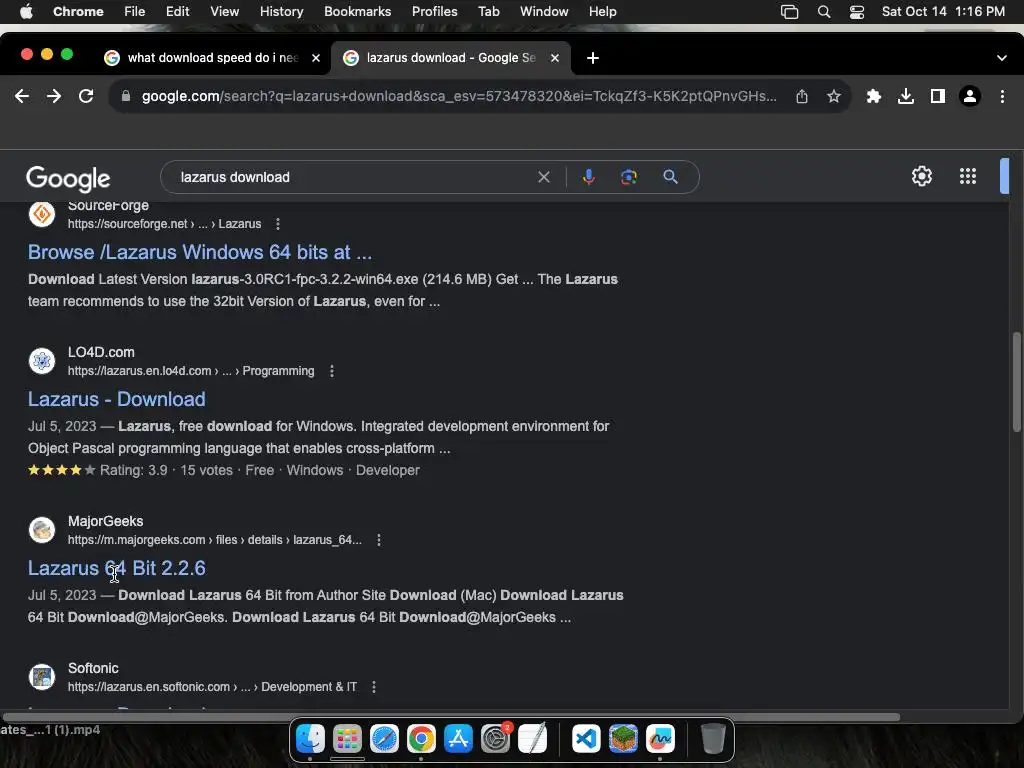Open the Tab menu
Image resolution: width=1024 pixels, height=768 pixels.
click(x=488, y=11)
